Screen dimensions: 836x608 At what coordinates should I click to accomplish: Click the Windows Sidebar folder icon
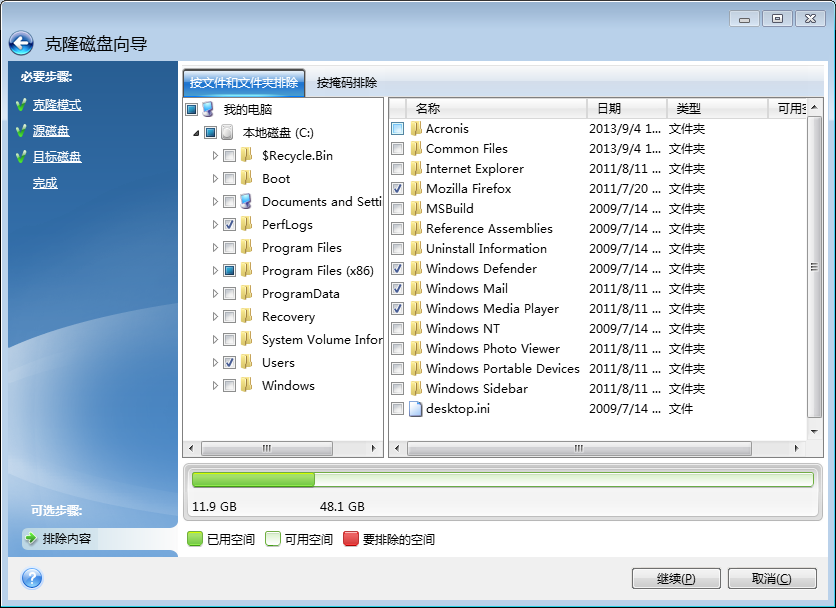tap(416, 388)
